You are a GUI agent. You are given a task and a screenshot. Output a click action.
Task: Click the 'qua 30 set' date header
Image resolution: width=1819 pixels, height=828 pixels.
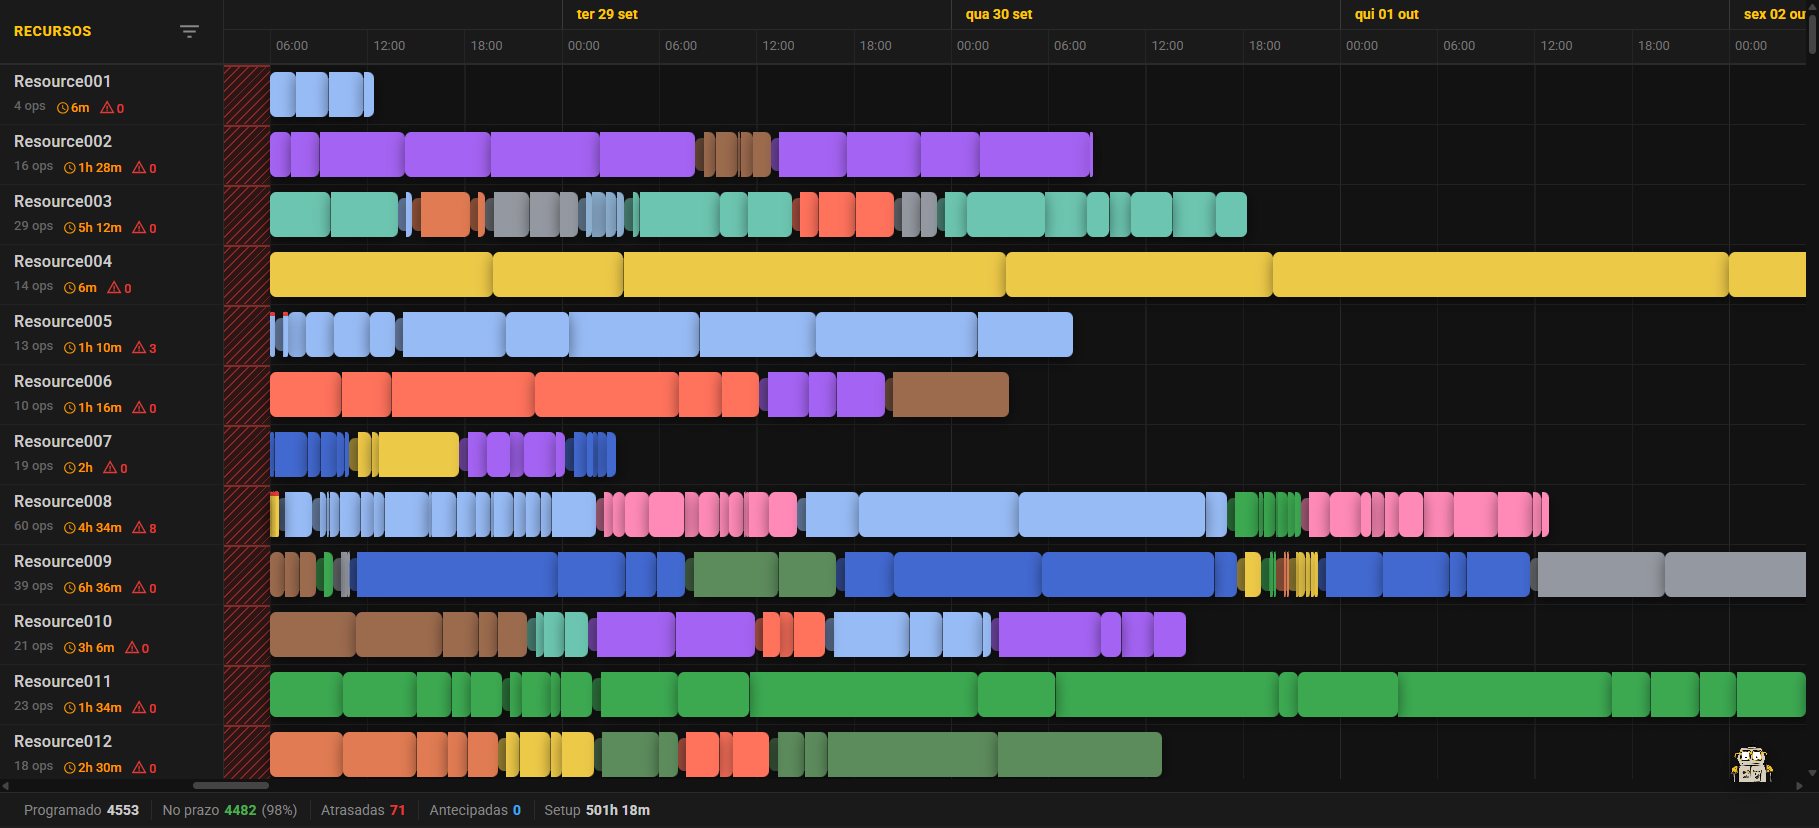[999, 14]
